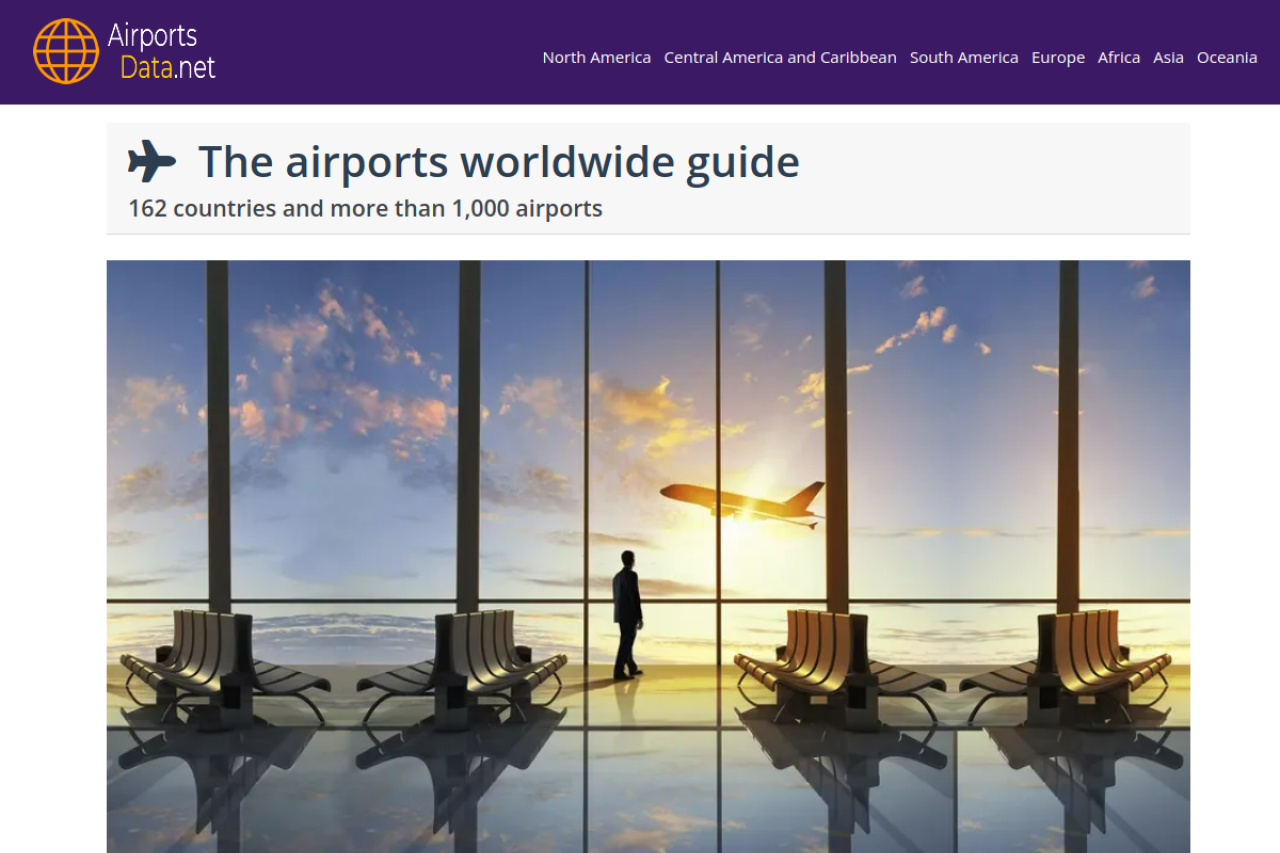This screenshot has width=1280, height=853.
Task: Click an empty area of purple header bar
Action: coord(380,52)
